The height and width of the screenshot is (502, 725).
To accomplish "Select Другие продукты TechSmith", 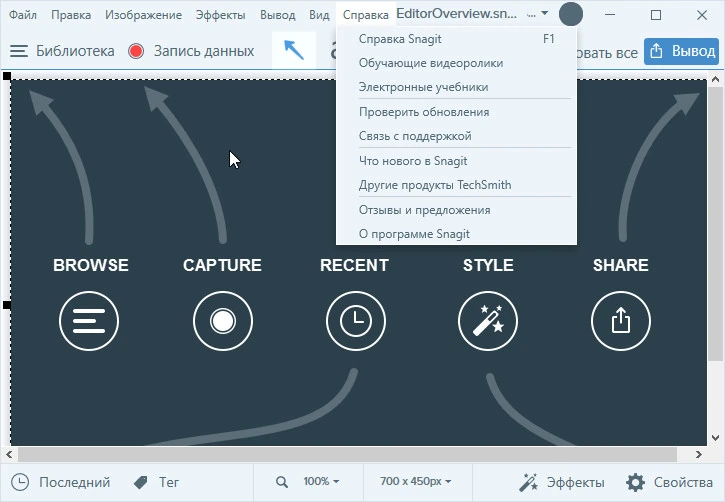I will 456,185.
